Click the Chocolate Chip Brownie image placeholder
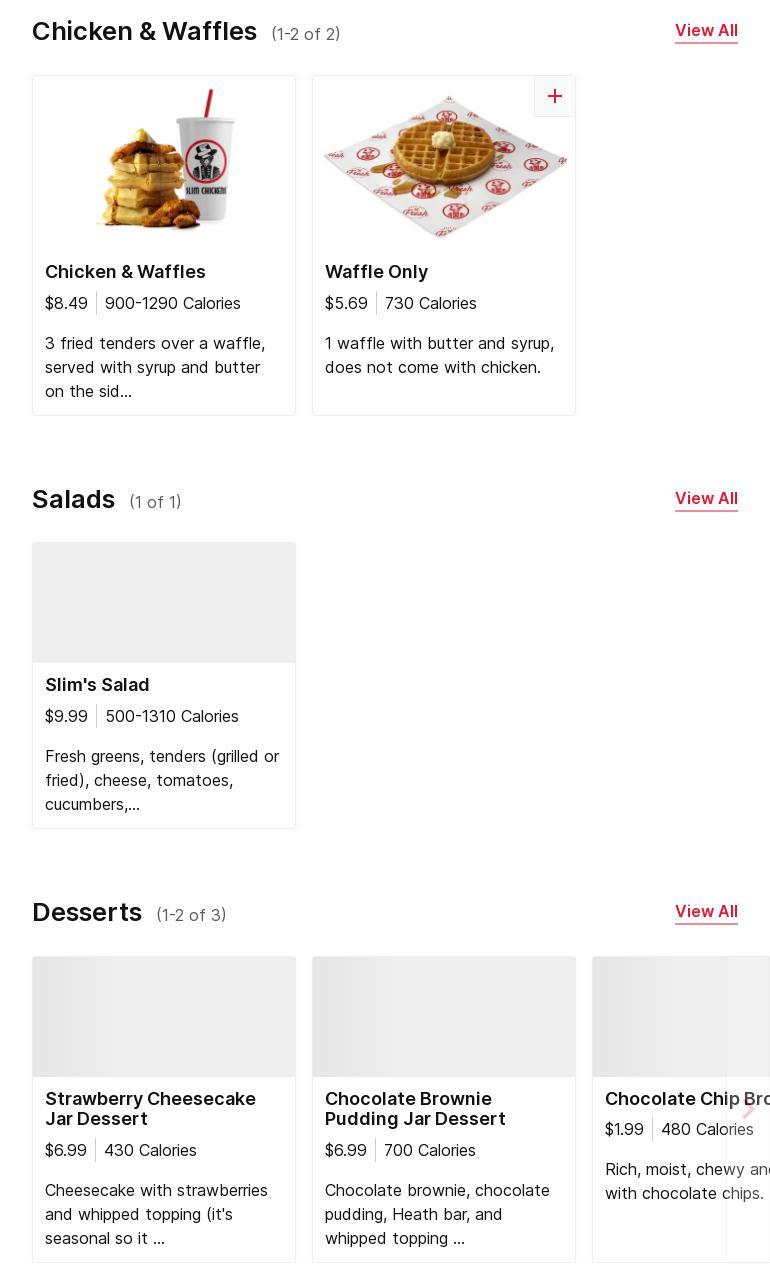 tap(660, 1017)
